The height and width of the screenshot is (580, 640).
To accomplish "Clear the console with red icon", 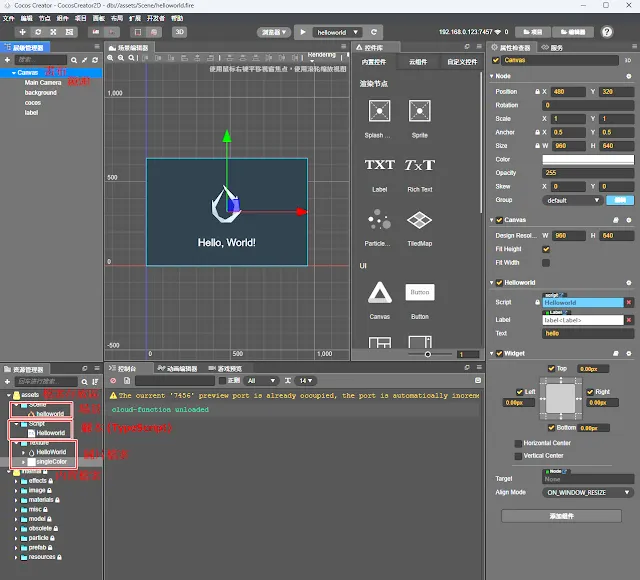I will tap(113, 381).
